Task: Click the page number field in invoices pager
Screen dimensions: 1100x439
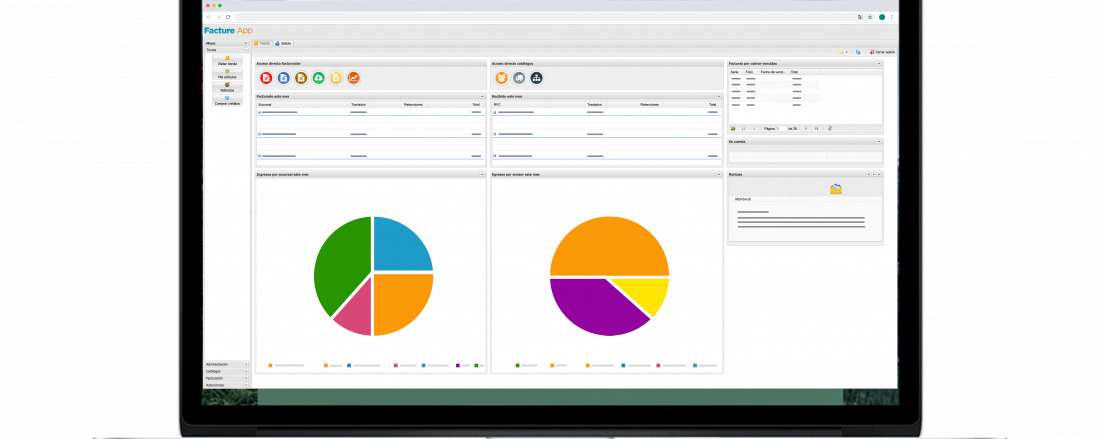Action: tap(782, 129)
